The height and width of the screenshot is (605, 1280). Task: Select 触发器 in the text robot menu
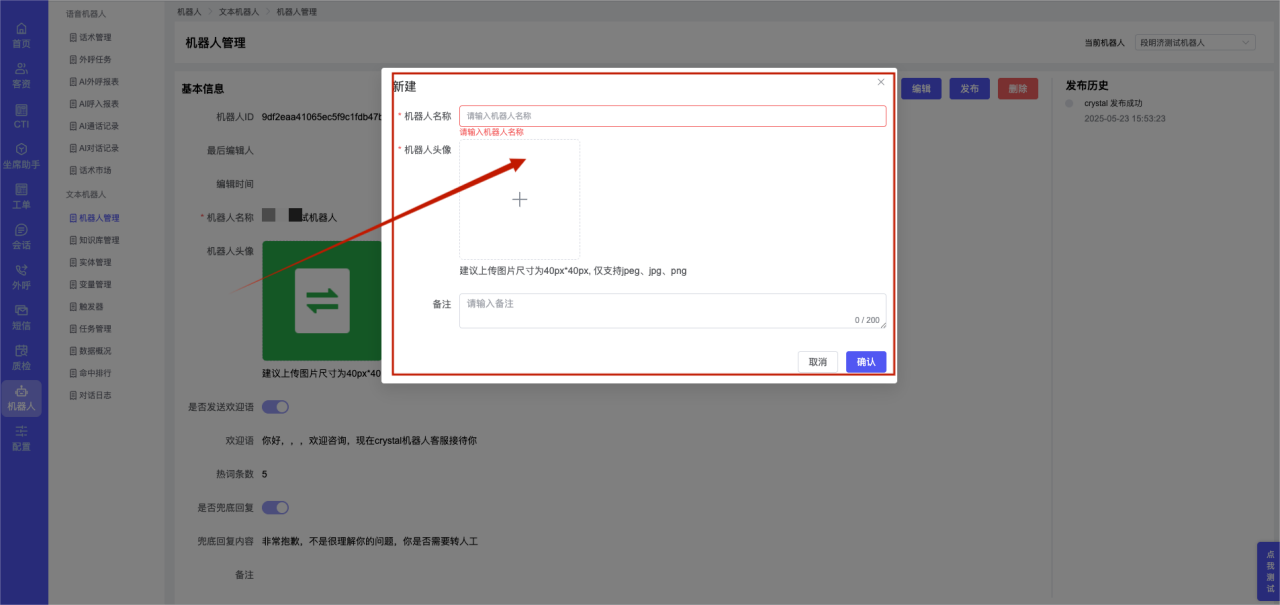point(91,307)
